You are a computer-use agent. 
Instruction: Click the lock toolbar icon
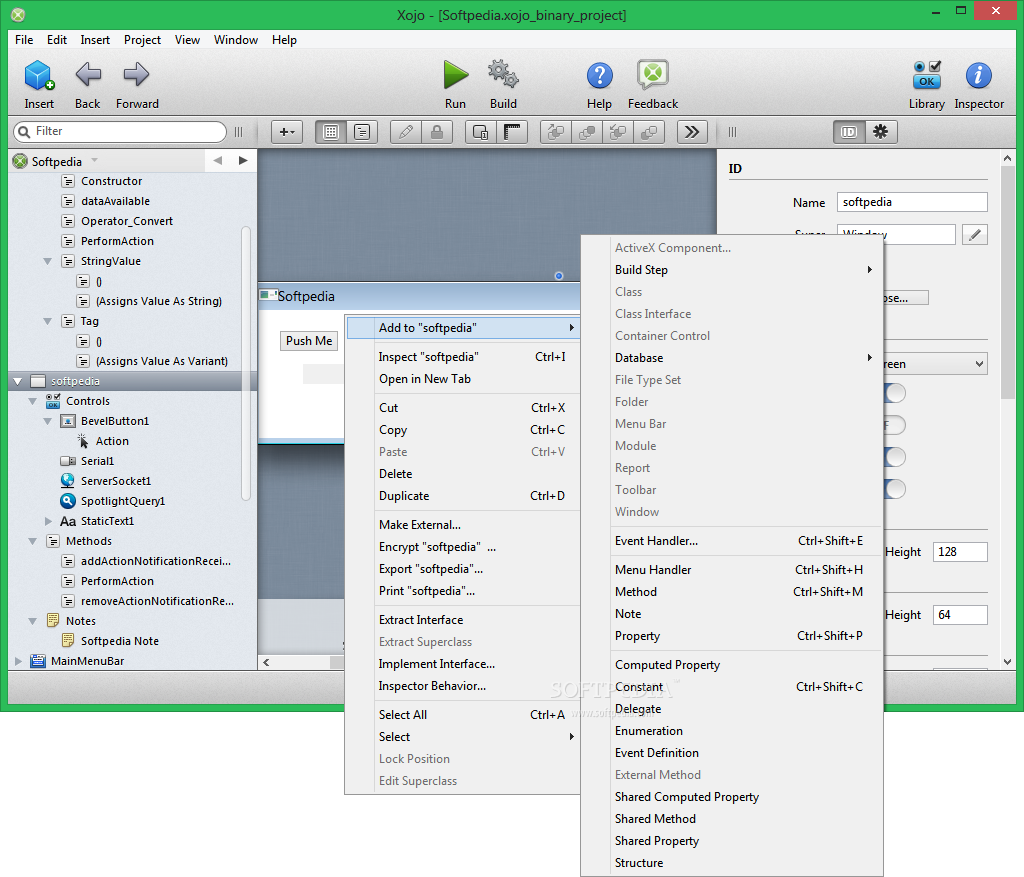click(x=437, y=132)
